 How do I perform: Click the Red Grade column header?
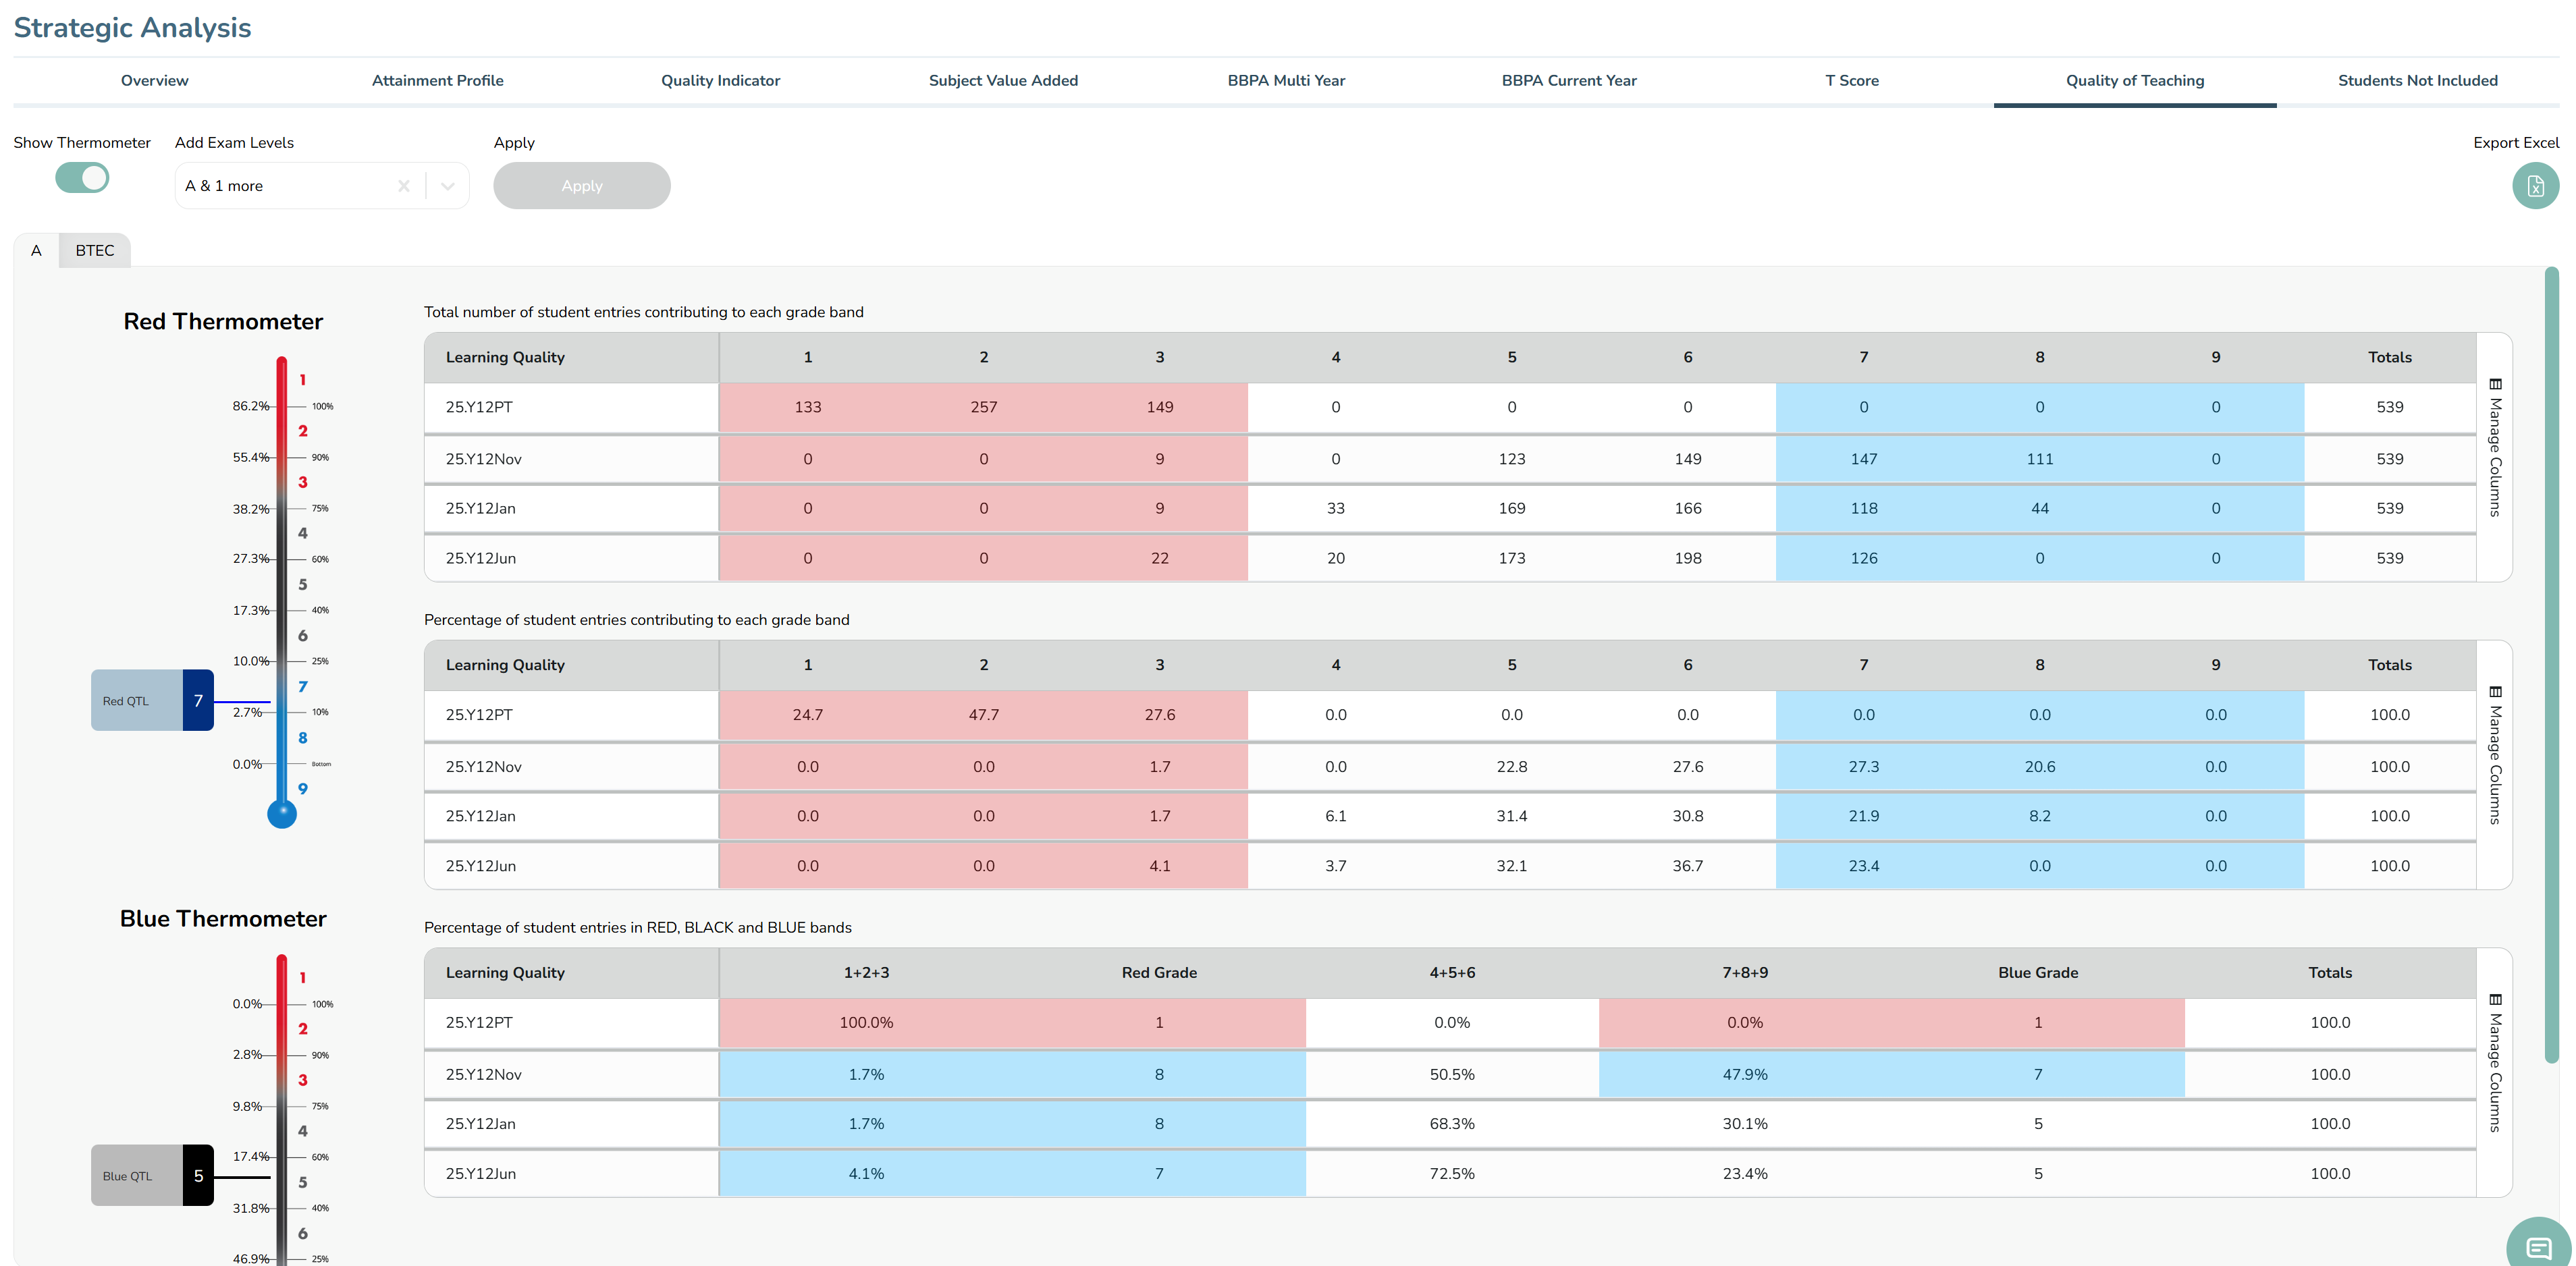pyautogui.click(x=1159, y=973)
